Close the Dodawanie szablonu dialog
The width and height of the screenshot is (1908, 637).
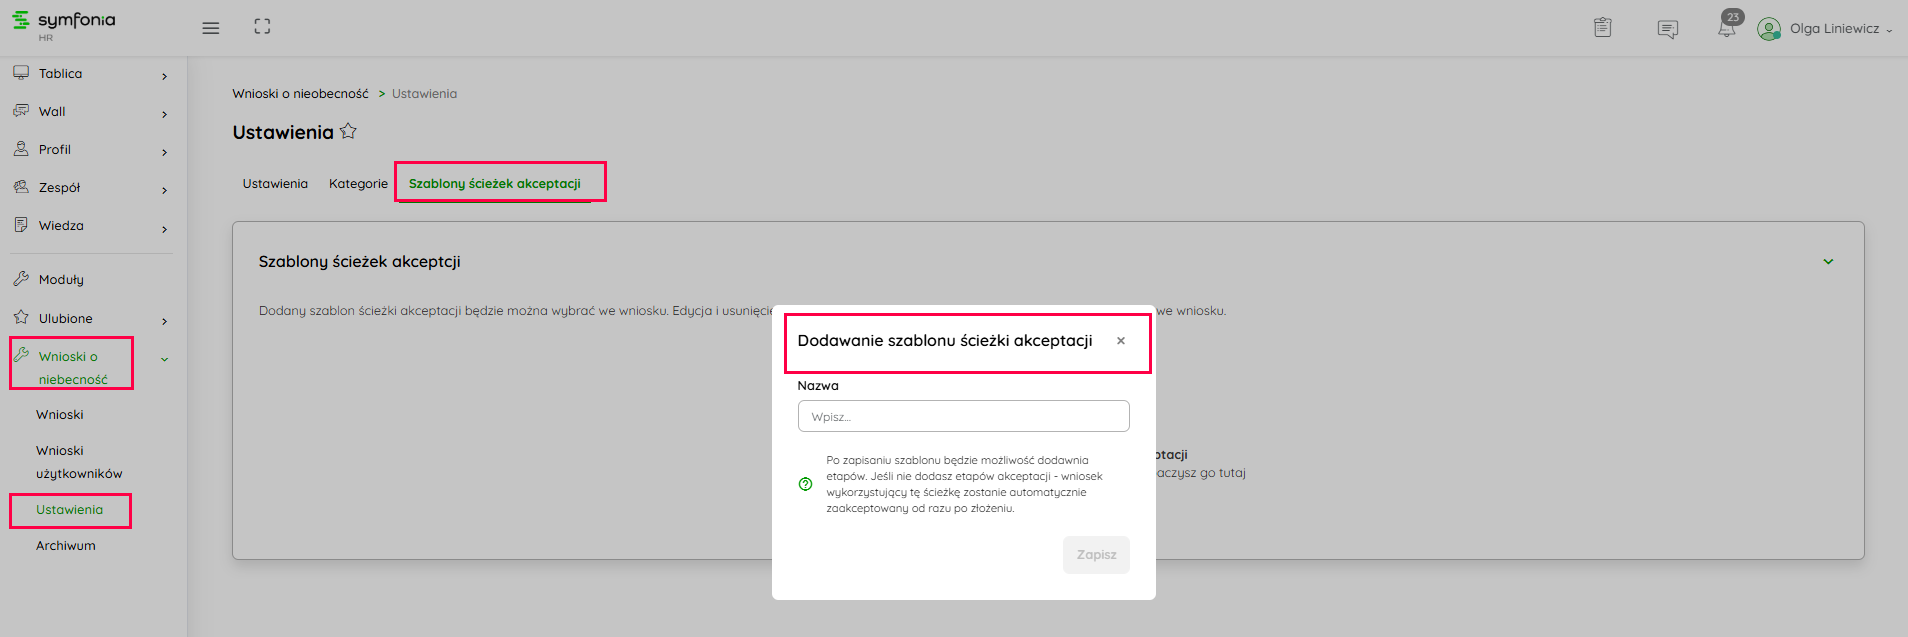1121,341
